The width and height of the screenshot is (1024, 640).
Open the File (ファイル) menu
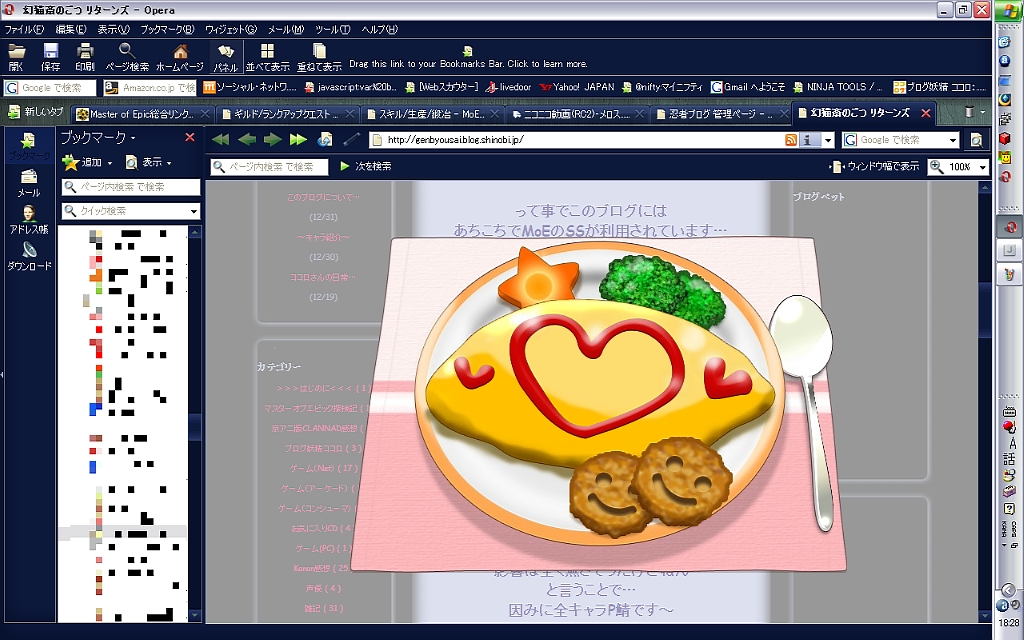tap(24, 29)
